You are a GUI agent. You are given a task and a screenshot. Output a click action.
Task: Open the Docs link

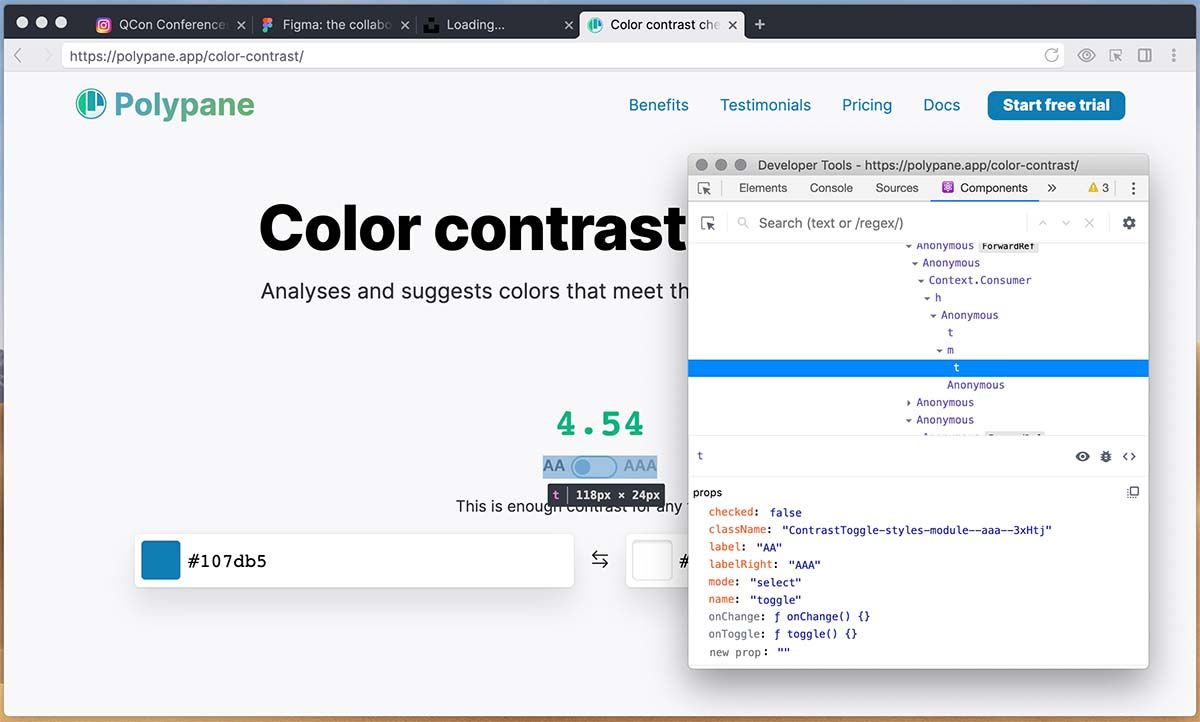(x=942, y=105)
